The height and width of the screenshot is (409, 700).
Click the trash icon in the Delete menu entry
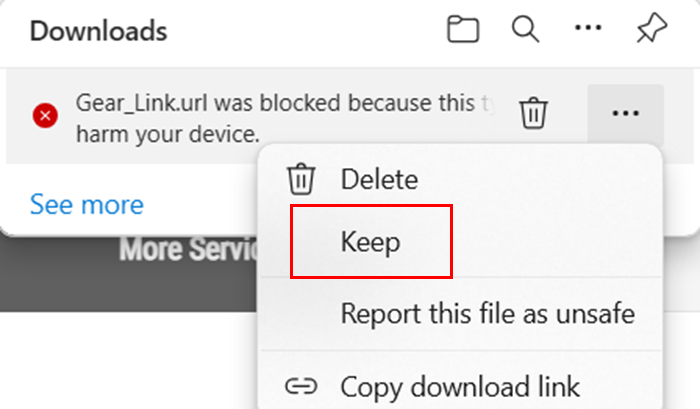click(301, 179)
